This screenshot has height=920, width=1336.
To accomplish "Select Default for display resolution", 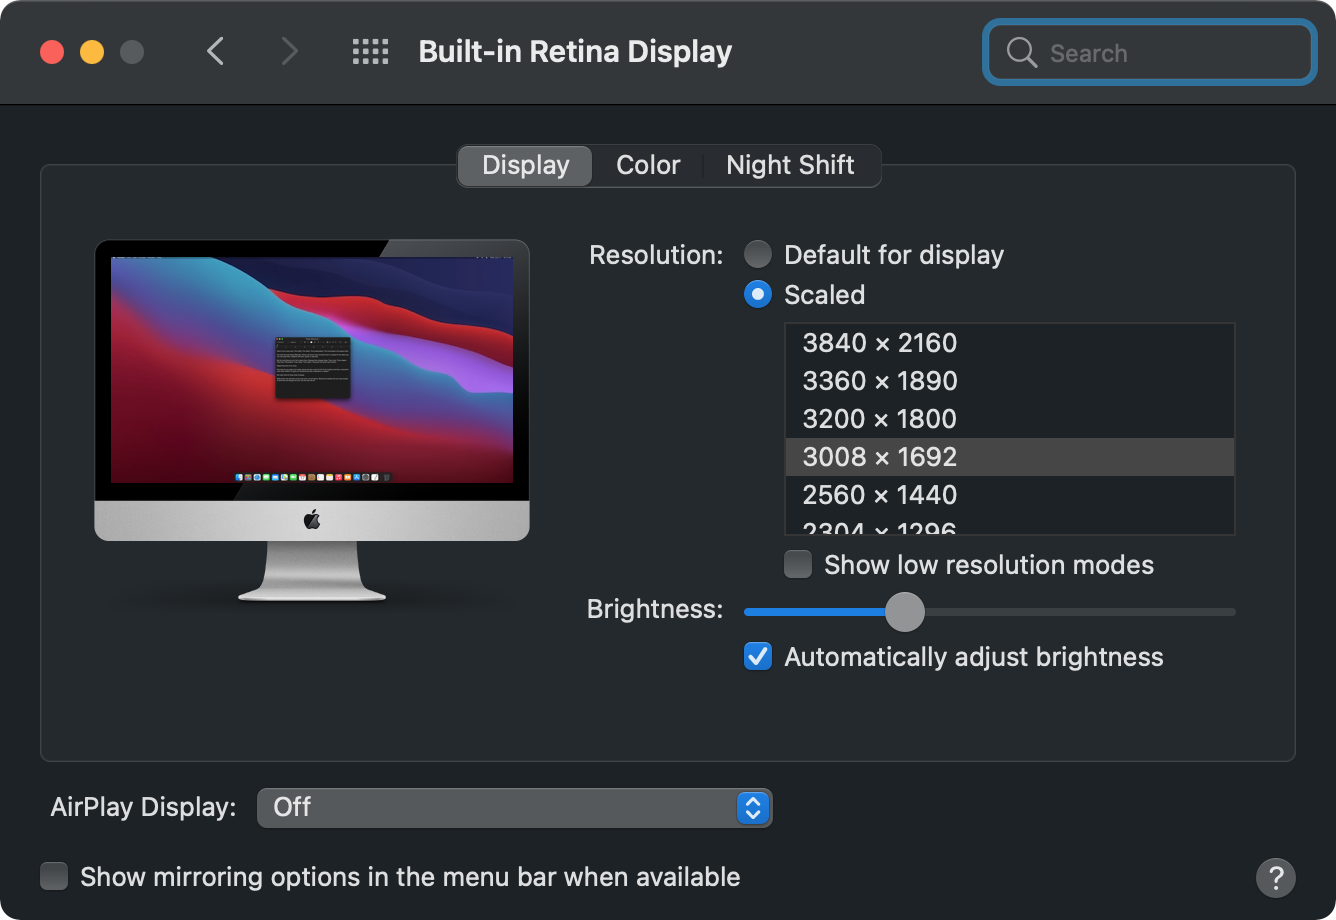I will point(758,255).
